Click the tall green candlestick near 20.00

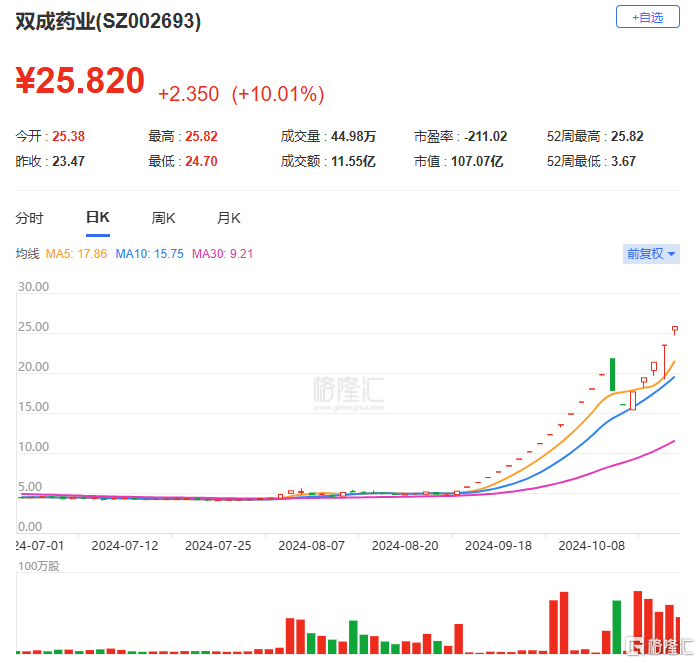click(612, 374)
